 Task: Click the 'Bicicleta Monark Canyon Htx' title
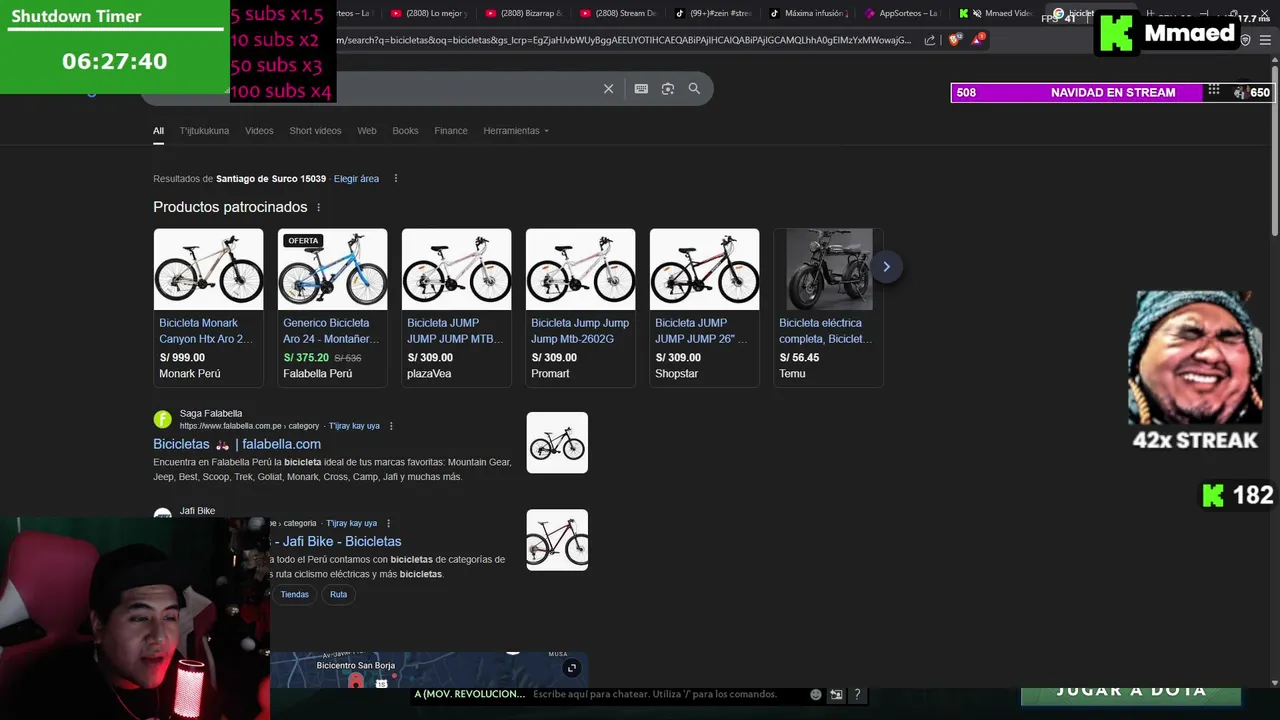pyautogui.click(x=205, y=331)
